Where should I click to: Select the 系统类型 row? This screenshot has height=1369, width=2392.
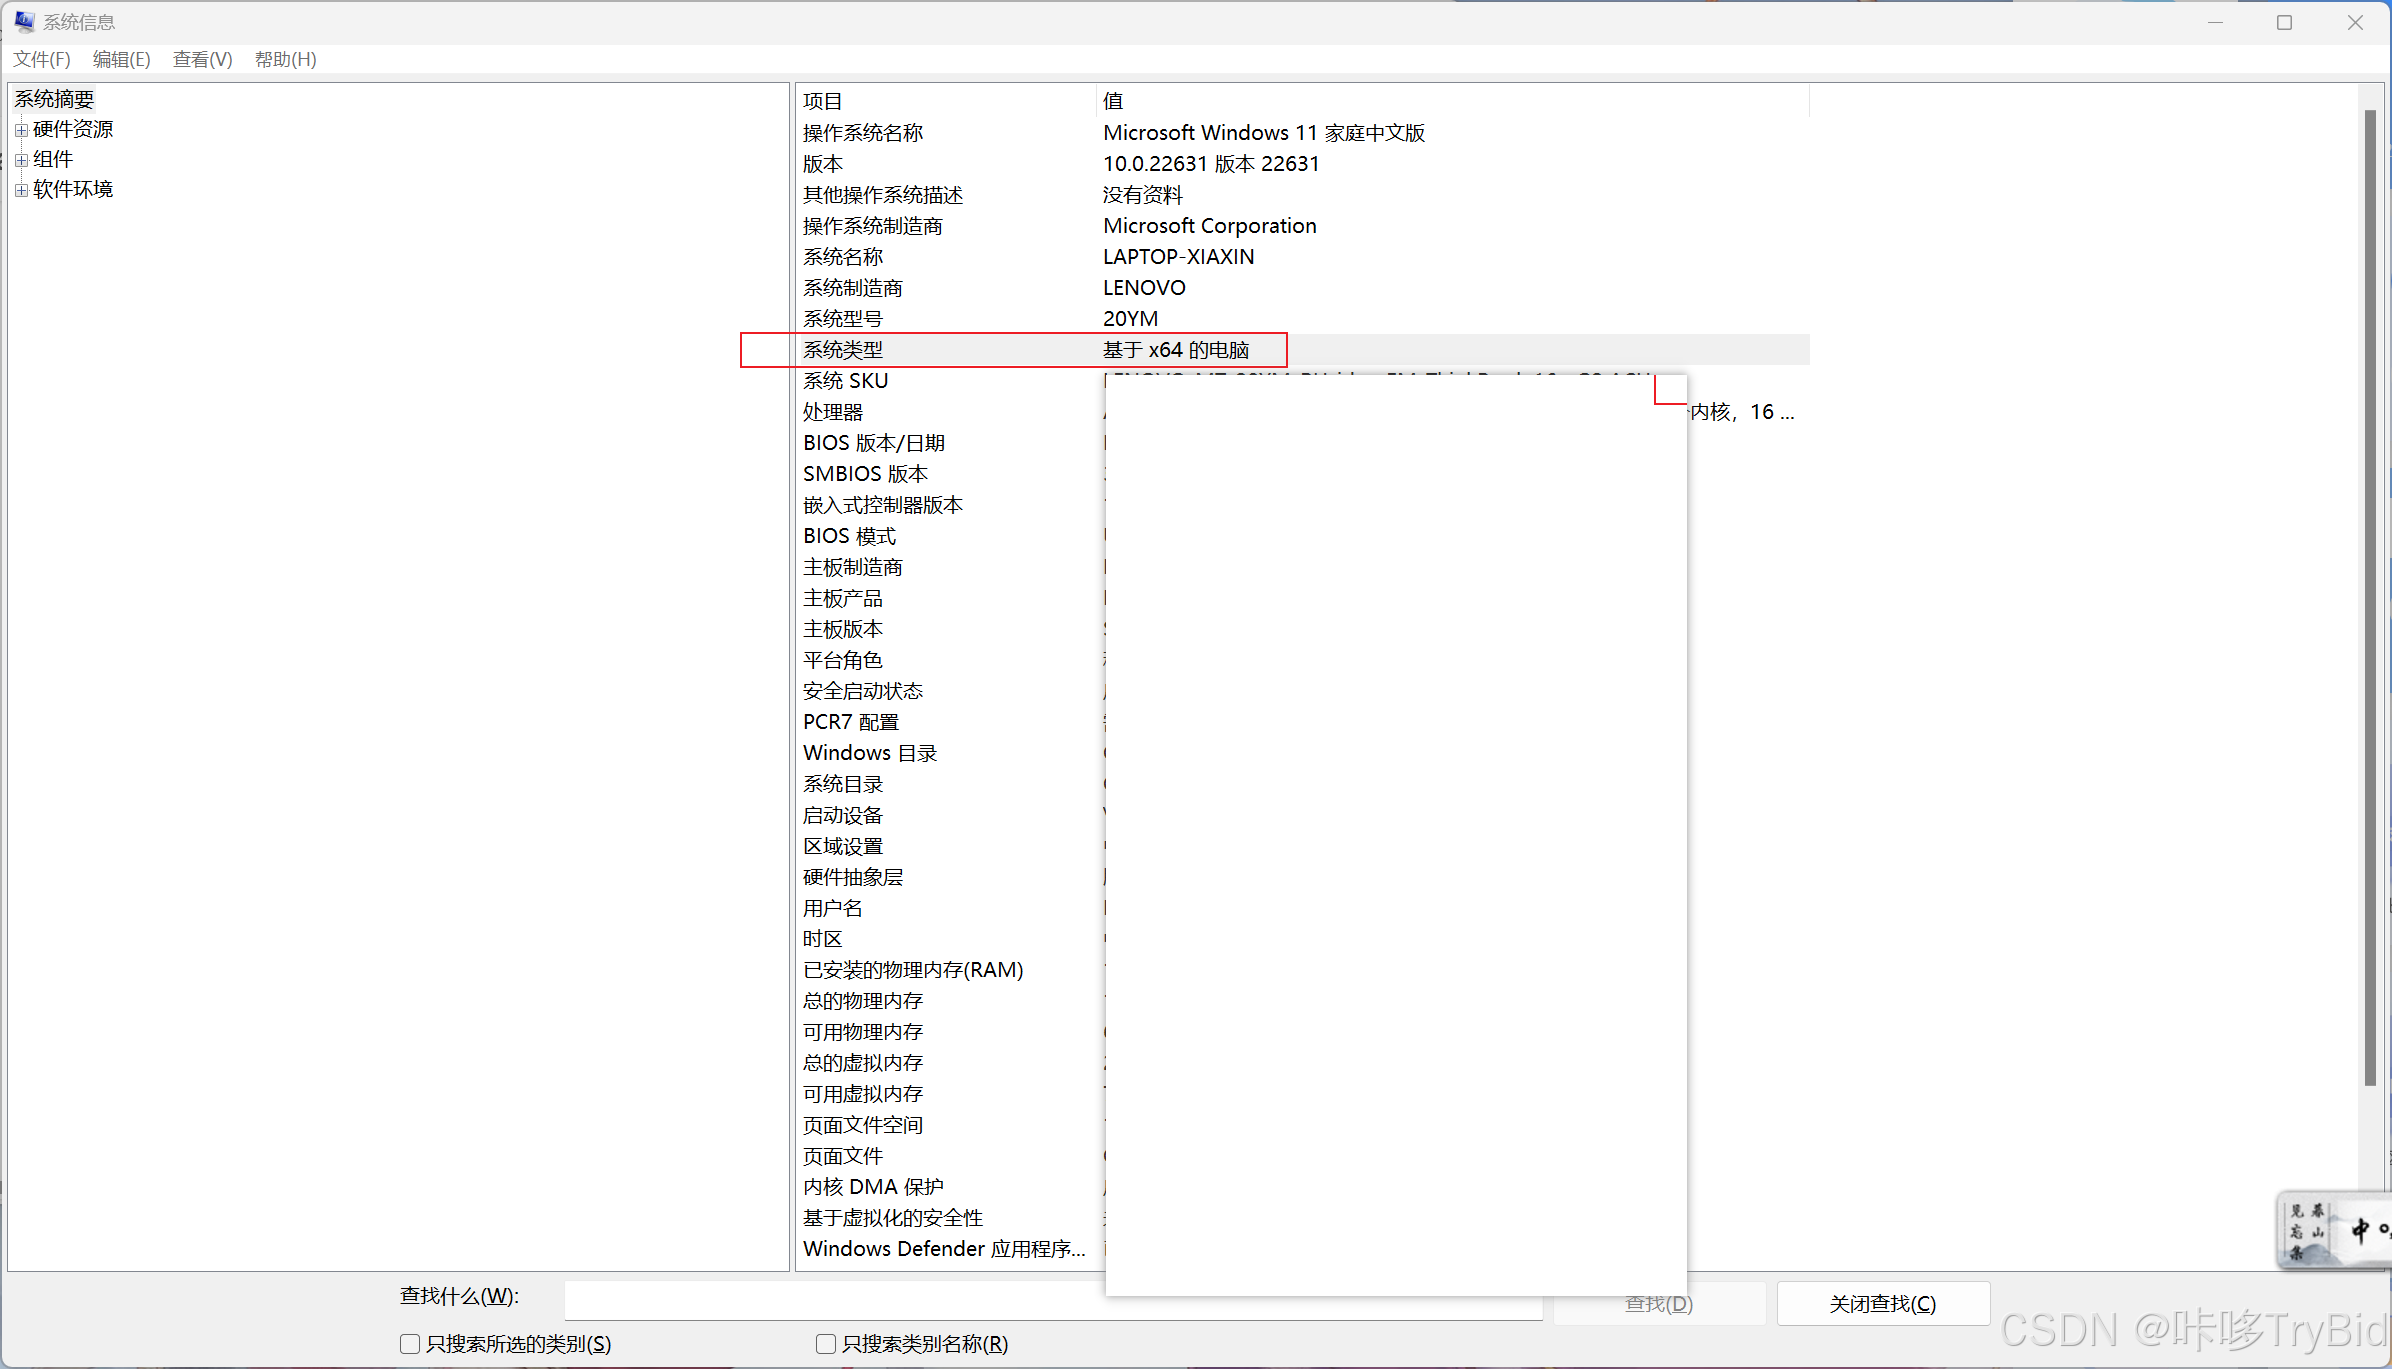point(1303,350)
